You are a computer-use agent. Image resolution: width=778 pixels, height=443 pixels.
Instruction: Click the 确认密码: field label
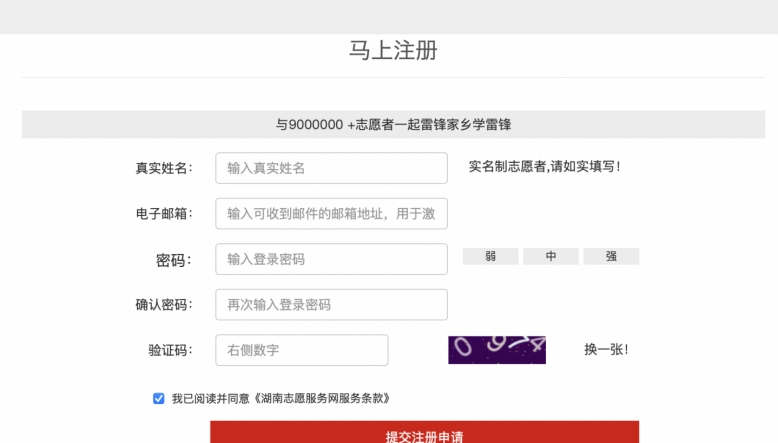(x=163, y=305)
